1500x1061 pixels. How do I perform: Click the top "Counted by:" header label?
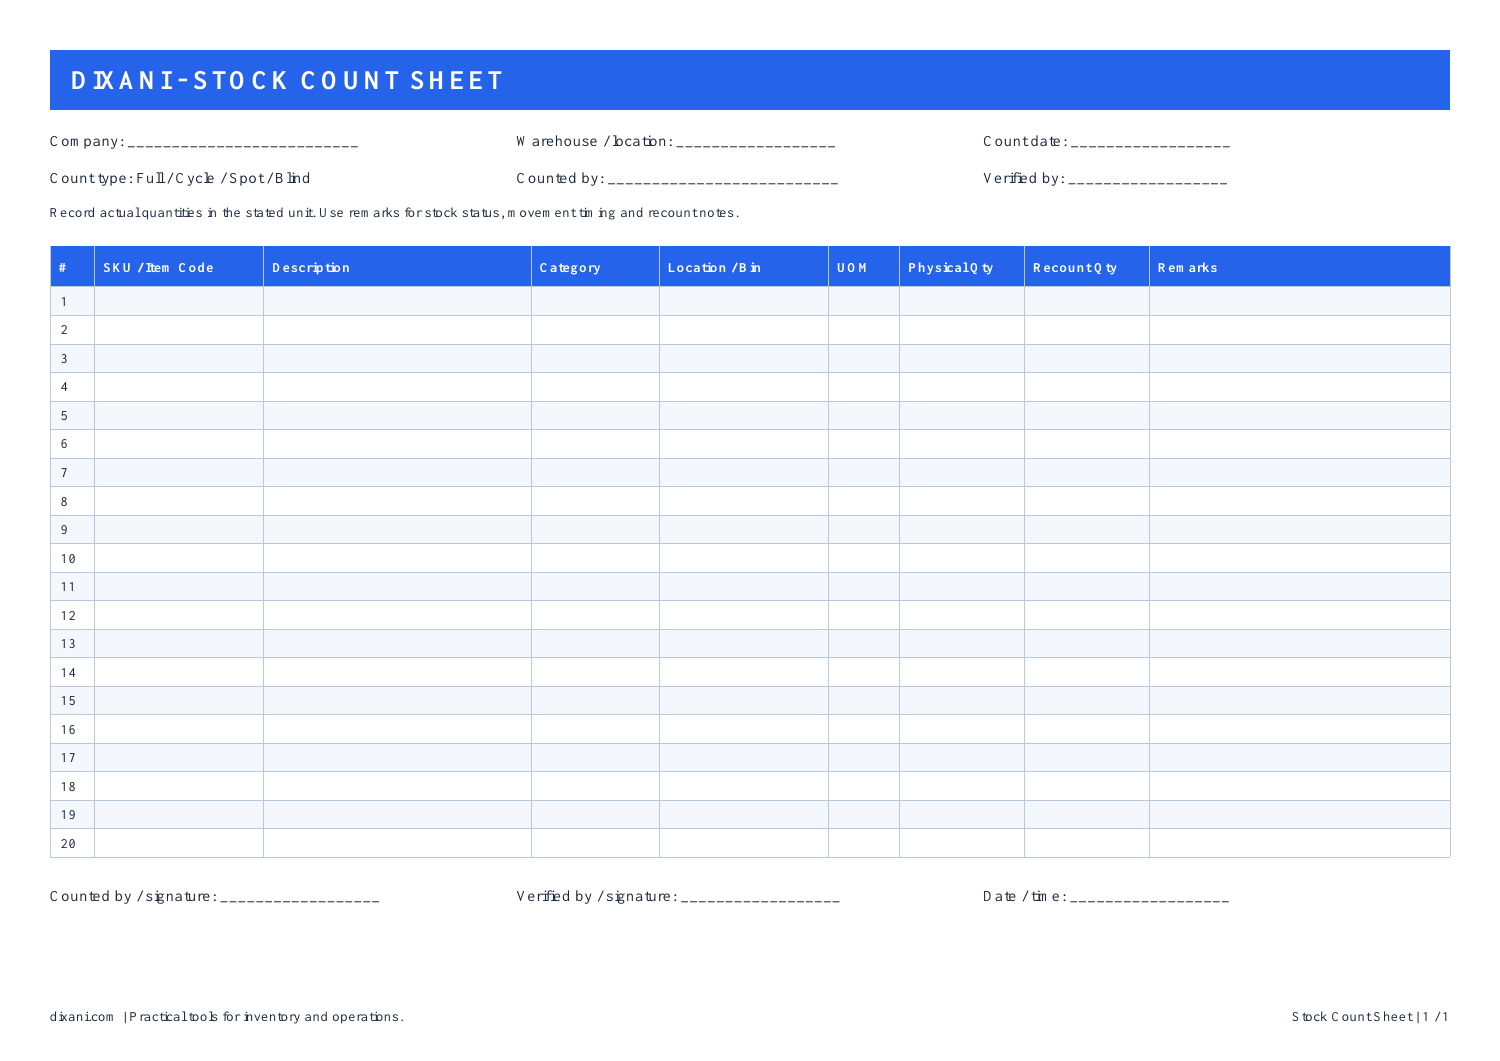coord(561,178)
